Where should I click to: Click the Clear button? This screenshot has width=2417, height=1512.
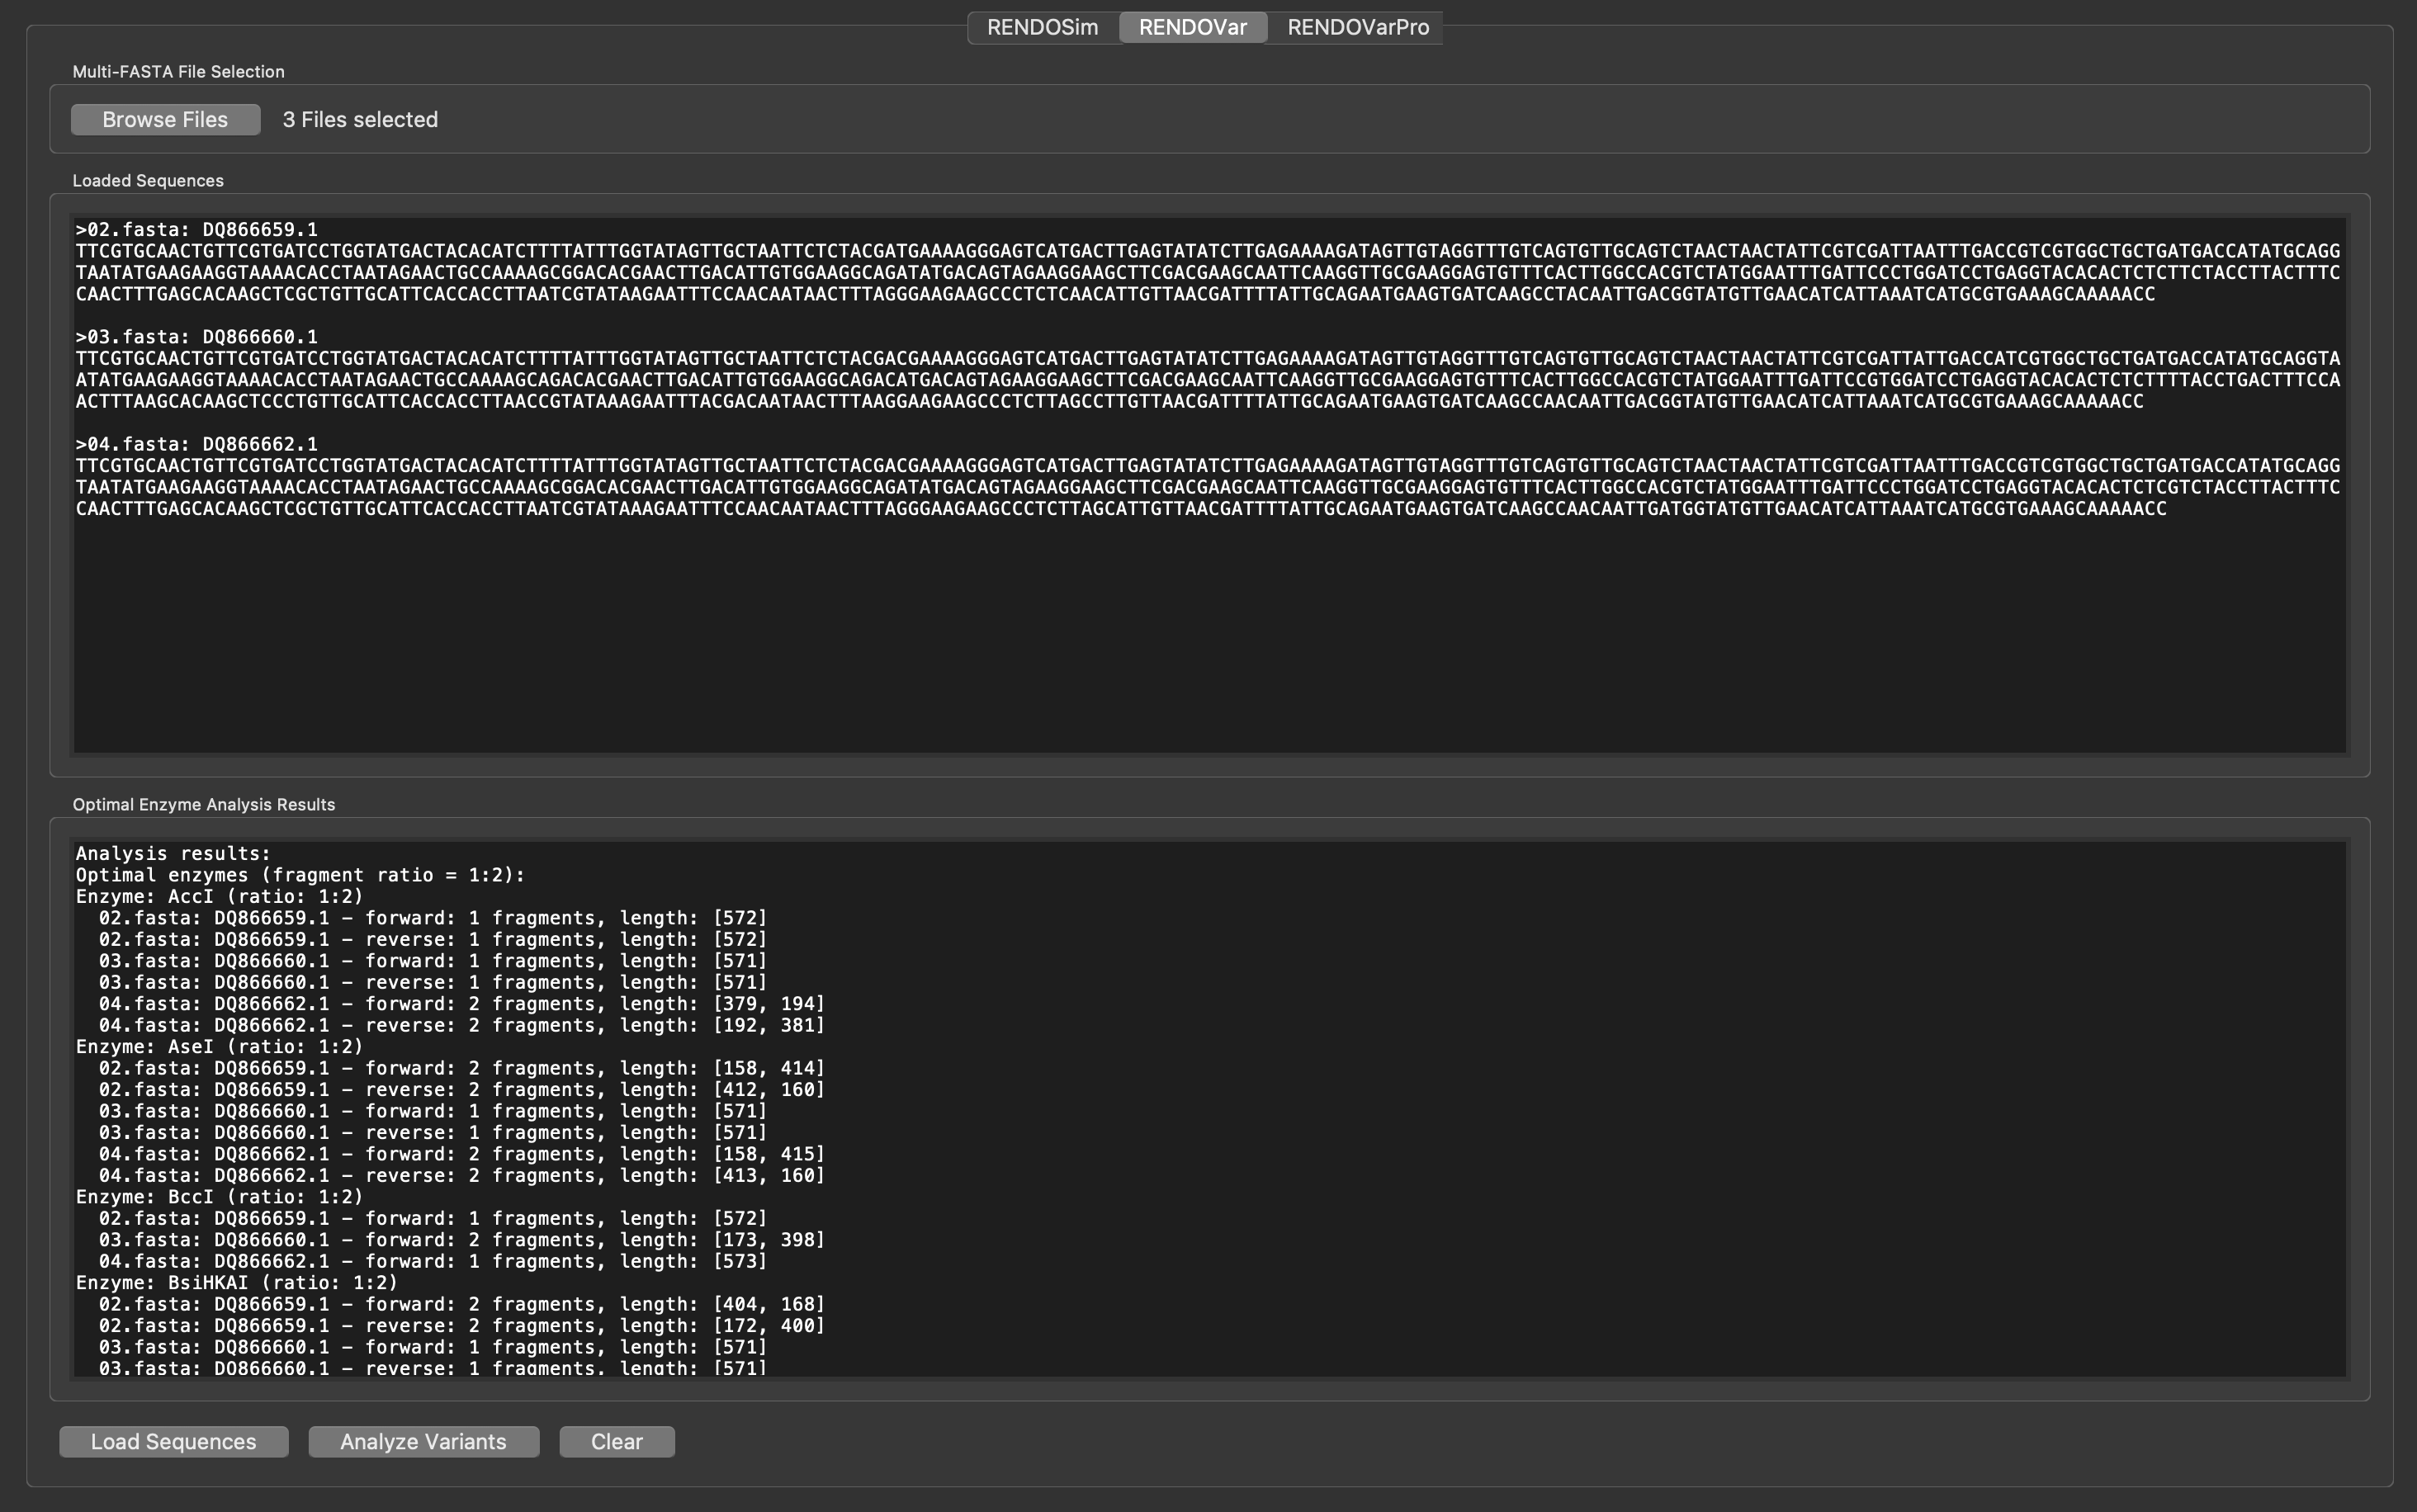[x=616, y=1441]
